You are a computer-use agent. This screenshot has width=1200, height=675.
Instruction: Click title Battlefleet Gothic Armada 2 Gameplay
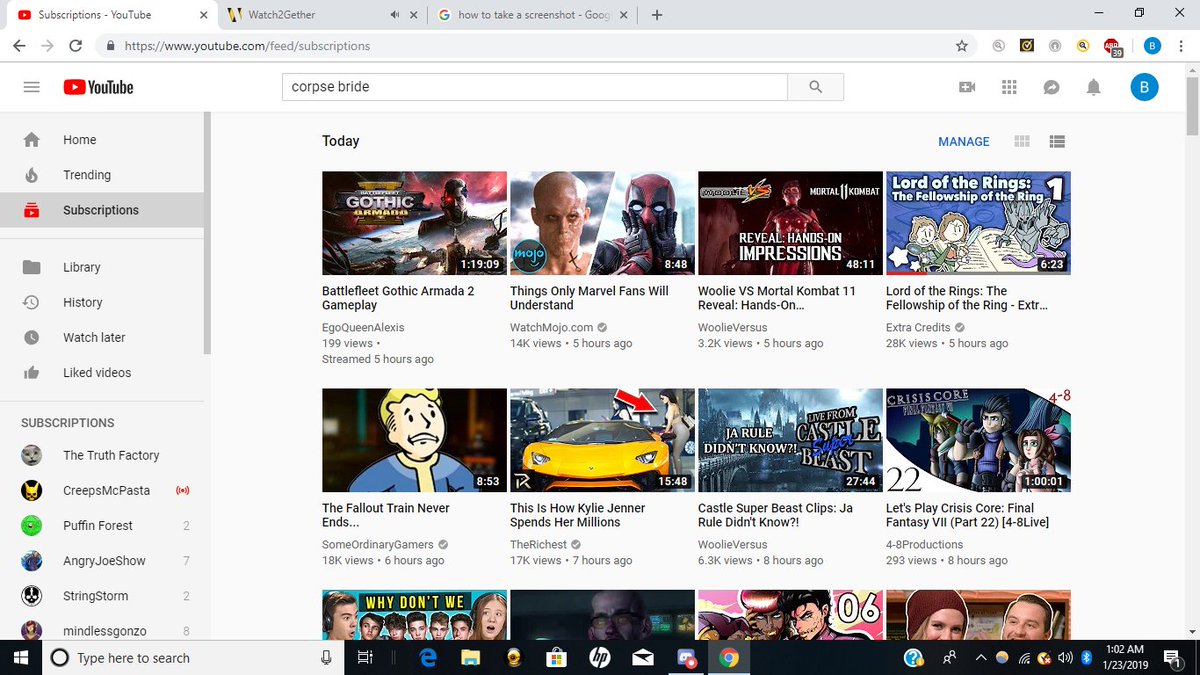pyautogui.click(x=398, y=298)
